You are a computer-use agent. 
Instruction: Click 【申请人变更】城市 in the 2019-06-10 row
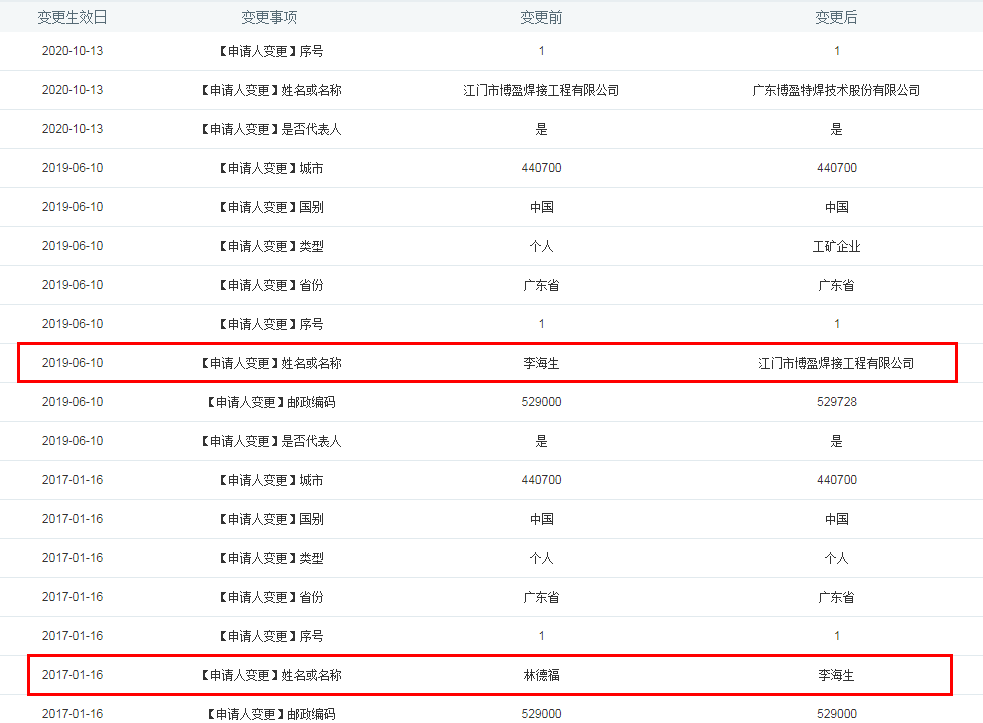tap(271, 168)
